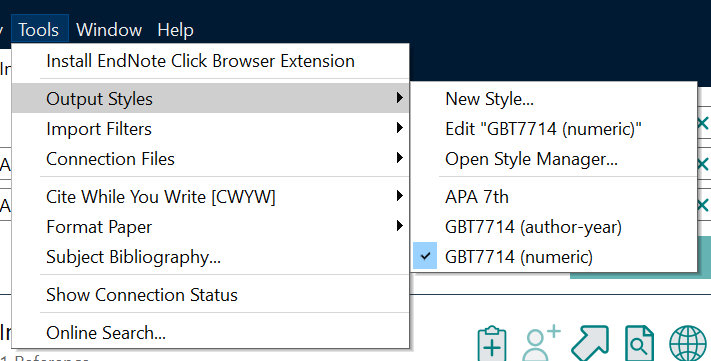Click the export arrow icon

[x=589, y=343]
